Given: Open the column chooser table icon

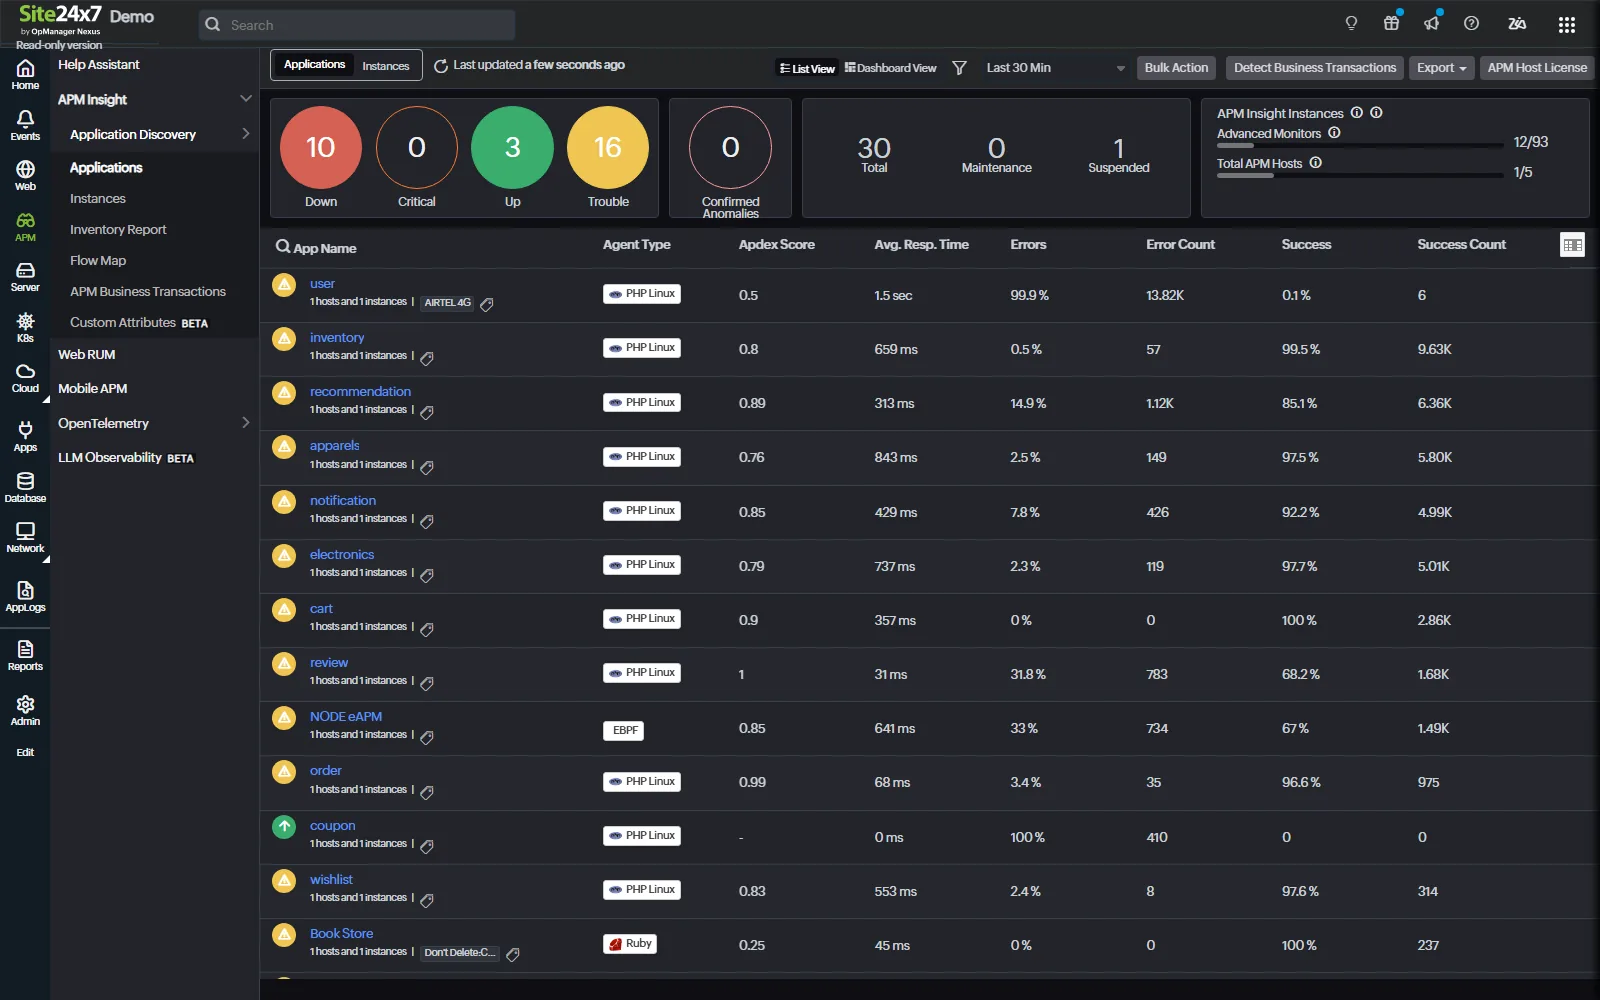Looking at the screenshot, I should pyautogui.click(x=1572, y=245).
